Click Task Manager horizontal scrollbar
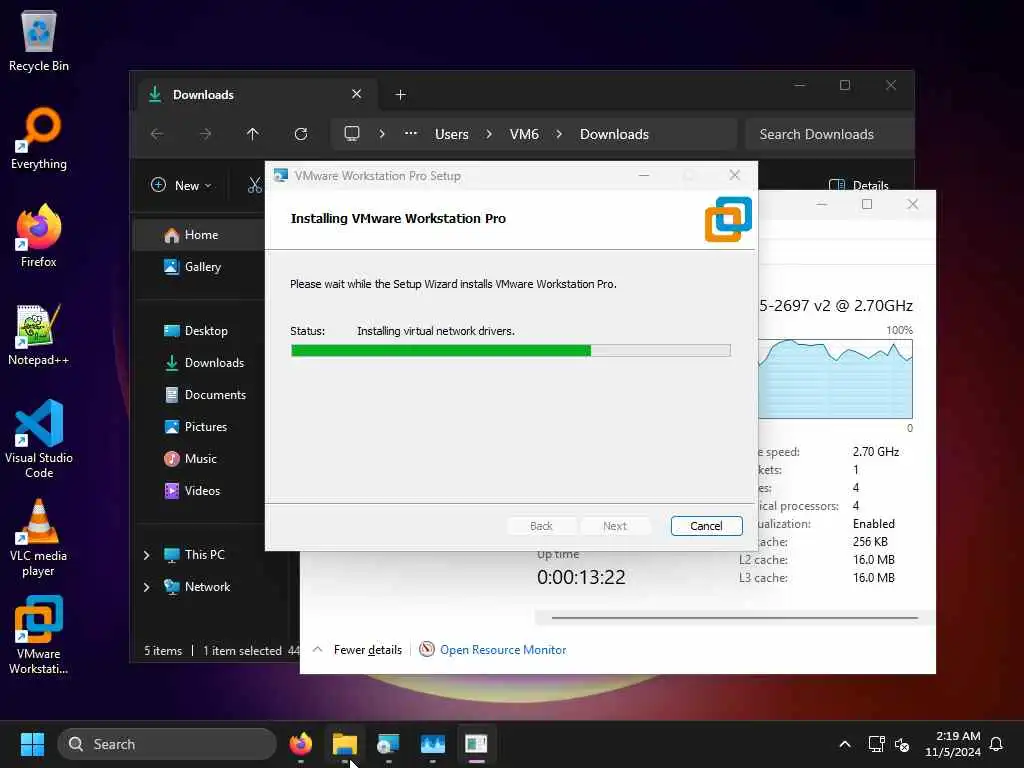Image resolution: width=1024 pixels, height=768 pixels. pyautogui.click(x=734, y=617)
